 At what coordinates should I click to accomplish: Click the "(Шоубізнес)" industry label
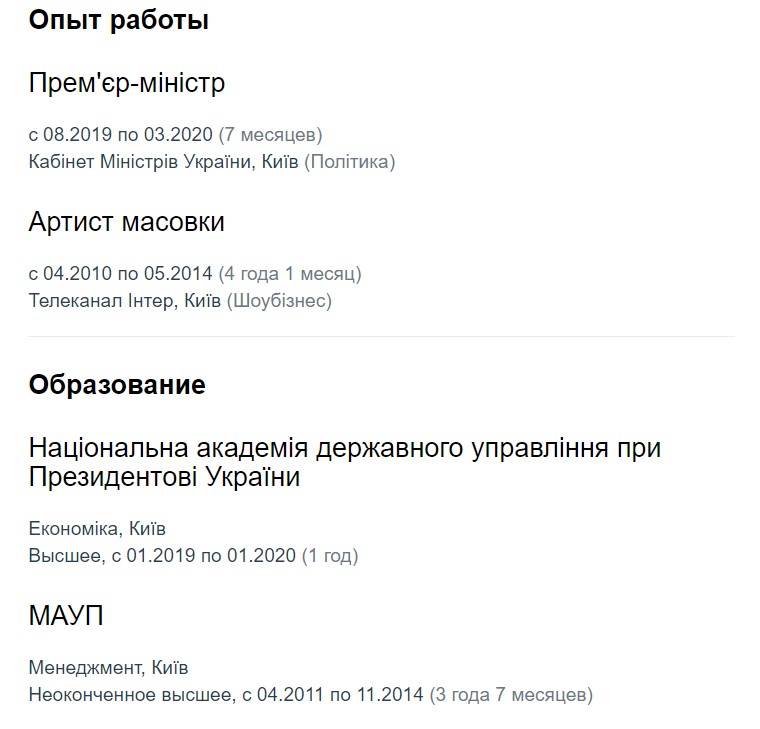(279, 300)
